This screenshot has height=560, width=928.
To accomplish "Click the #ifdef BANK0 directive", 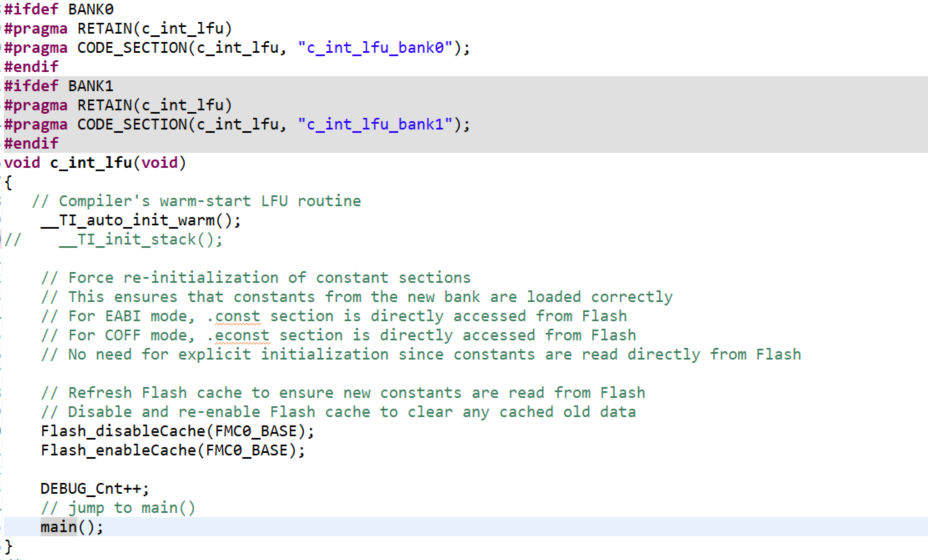I will coord(59,9).
